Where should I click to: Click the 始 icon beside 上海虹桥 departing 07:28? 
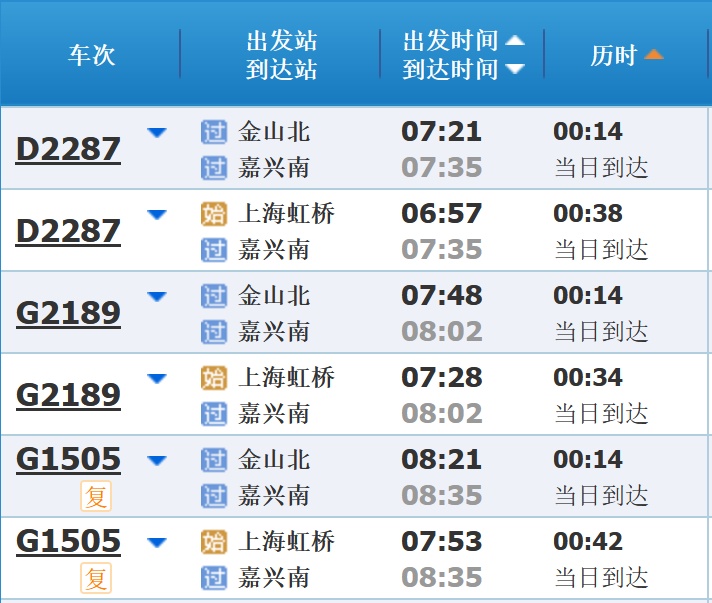tap(214, 378)
